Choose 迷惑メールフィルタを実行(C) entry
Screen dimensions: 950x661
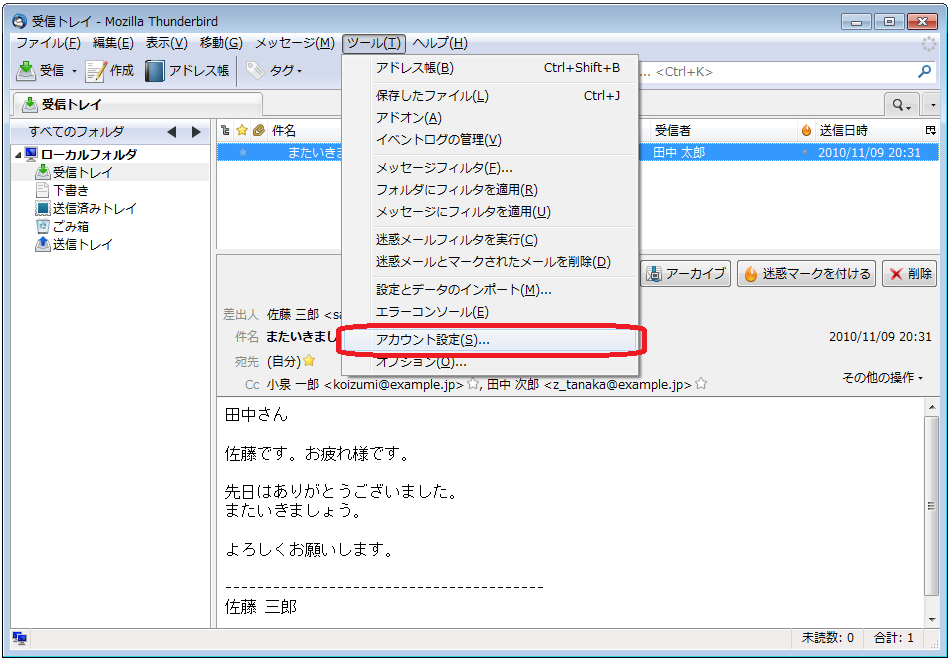[490, 240]
